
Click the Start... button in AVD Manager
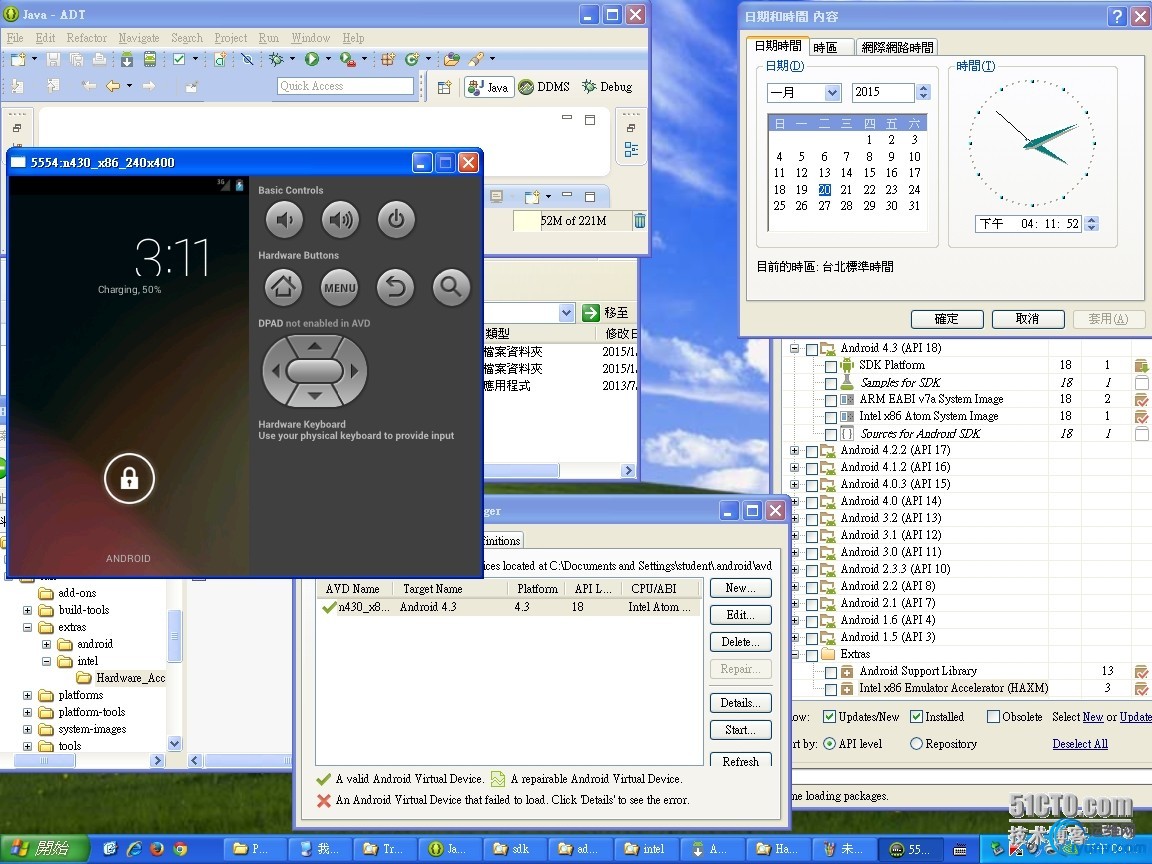740,730
